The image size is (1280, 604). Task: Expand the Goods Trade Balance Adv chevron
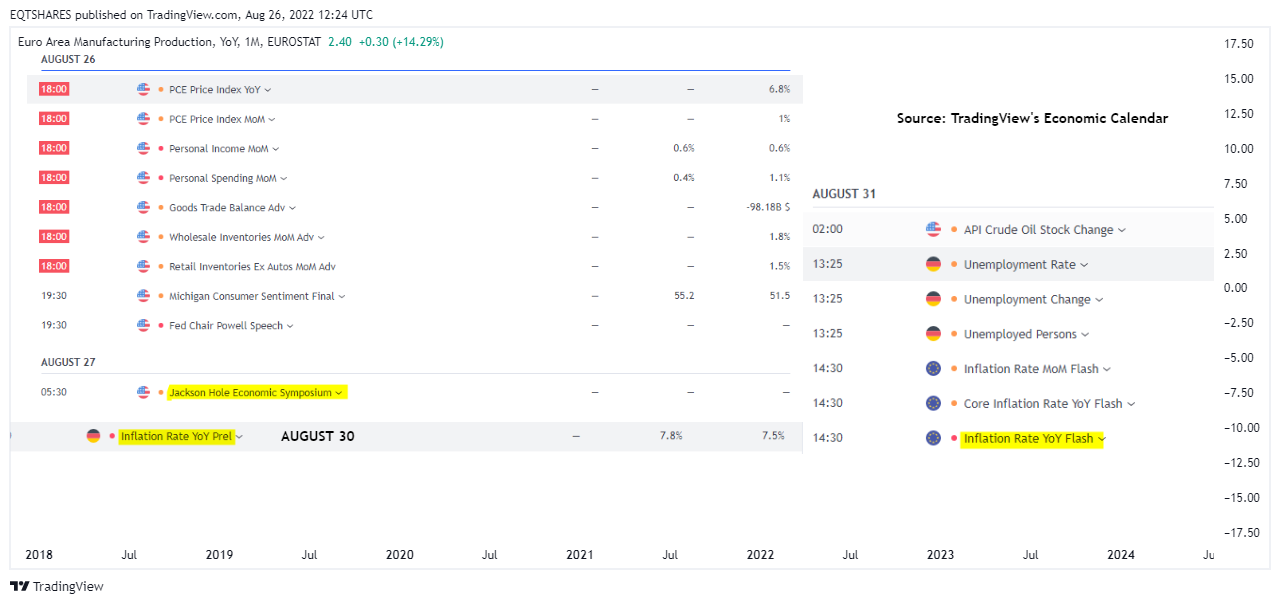coord(293,208)
